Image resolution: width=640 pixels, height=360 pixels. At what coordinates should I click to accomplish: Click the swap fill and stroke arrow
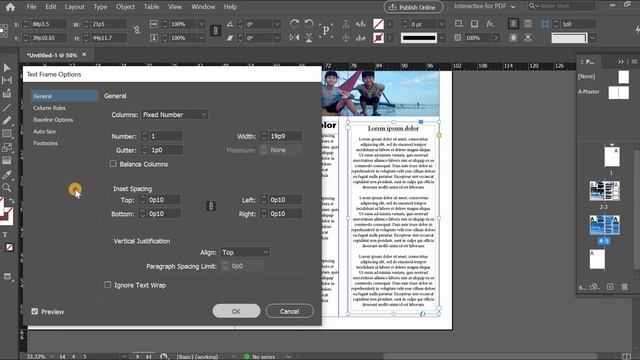coord(11,201)
